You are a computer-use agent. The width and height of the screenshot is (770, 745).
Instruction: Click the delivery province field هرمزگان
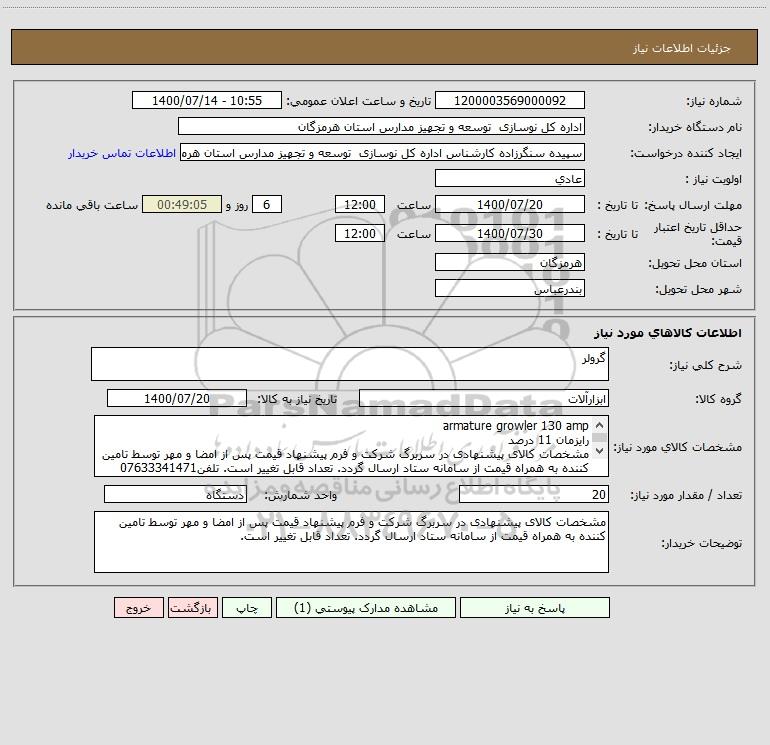tap(510, 262)
